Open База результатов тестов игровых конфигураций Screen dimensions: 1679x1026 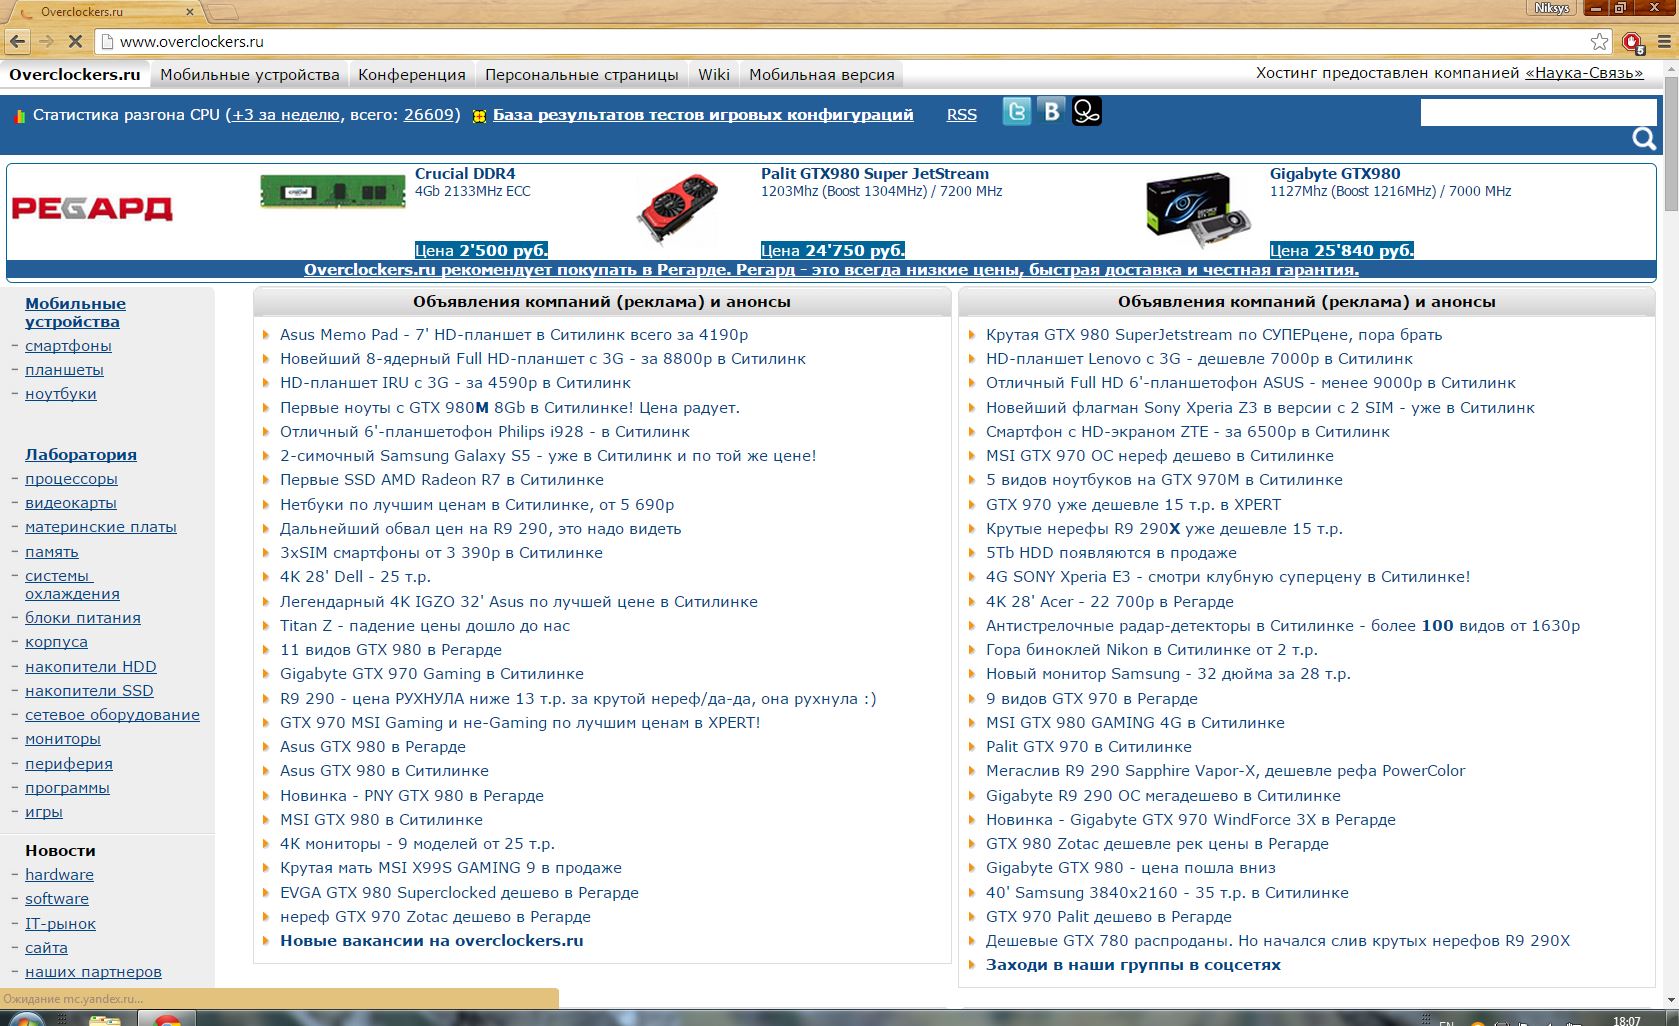pyautogui.click(x=703, y=115)
